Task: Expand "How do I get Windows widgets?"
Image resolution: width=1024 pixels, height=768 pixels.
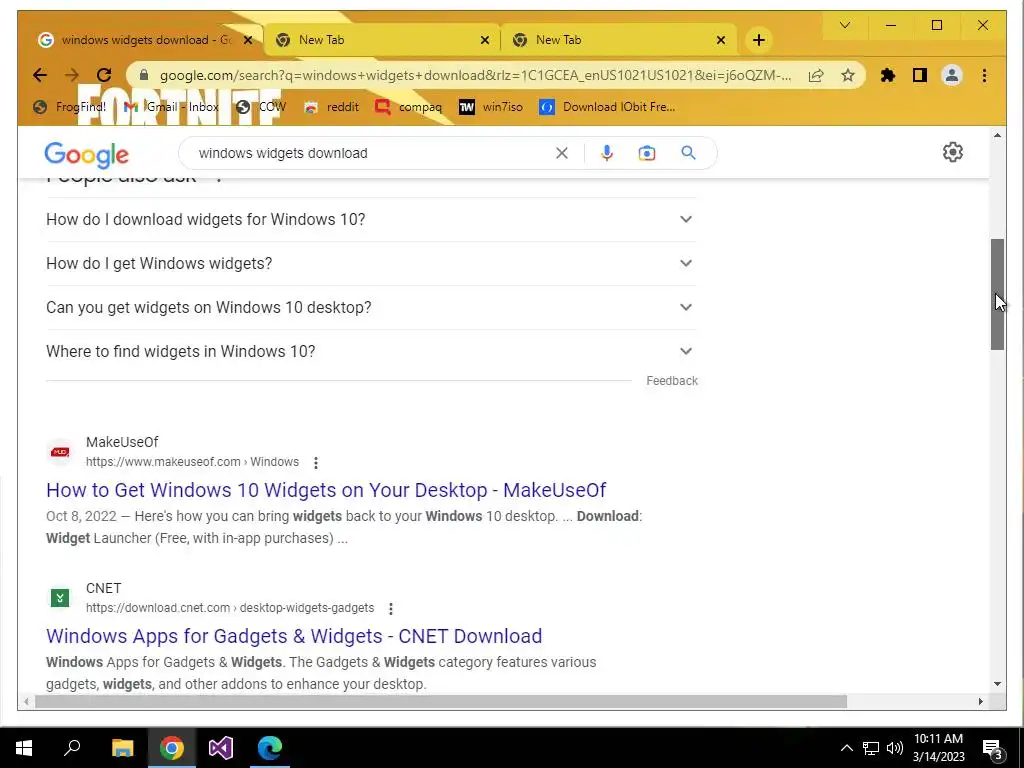Action: (371, 263)
